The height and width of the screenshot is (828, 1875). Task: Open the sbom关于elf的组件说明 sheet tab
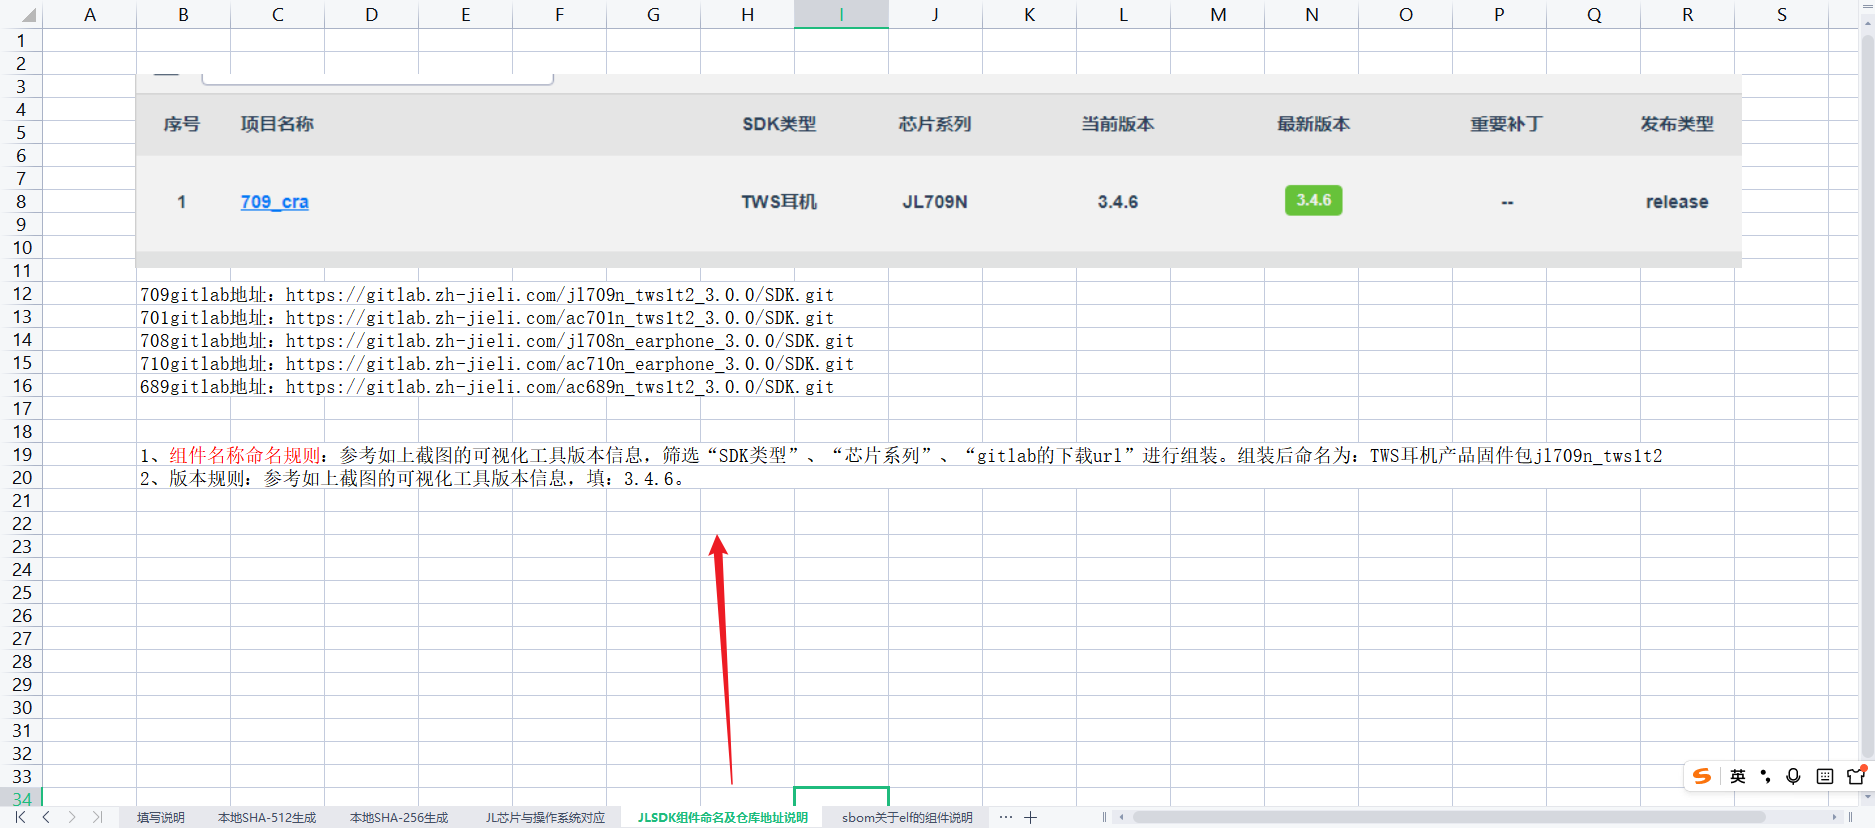(907, 817)
